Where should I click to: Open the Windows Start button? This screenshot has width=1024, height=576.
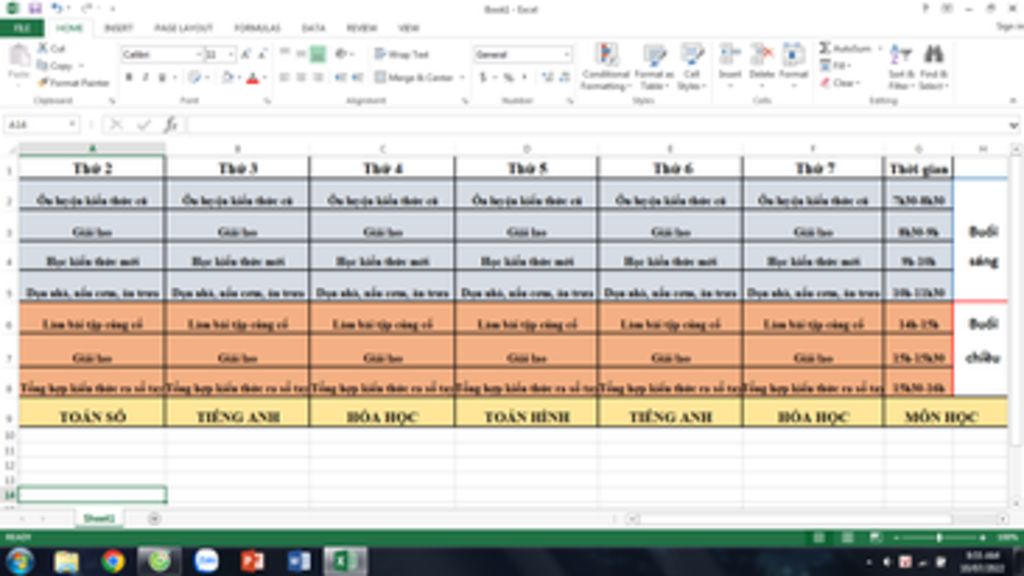point(20,561)
